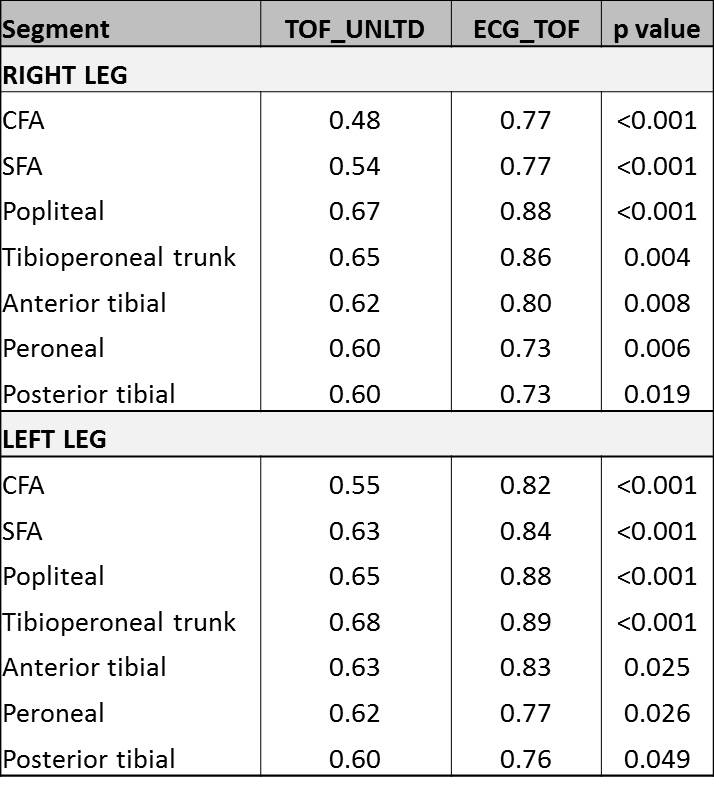Select the 0.049 p value cell
The height and width of the screenshot is (793, 714).
(x=656, y=758)
